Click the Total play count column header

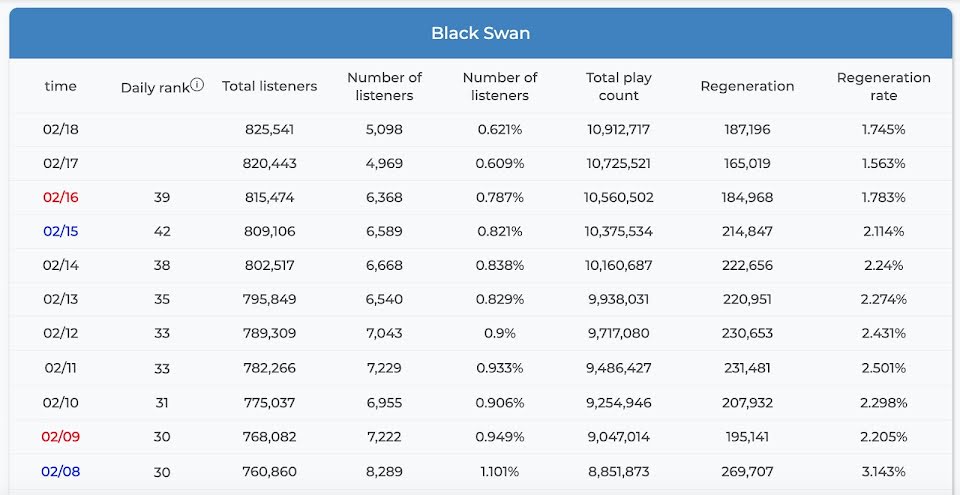tap(618, 86)
